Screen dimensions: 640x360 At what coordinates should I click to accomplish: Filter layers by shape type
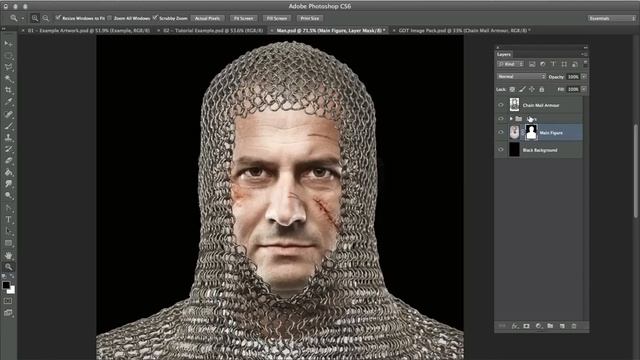point(564,64)
